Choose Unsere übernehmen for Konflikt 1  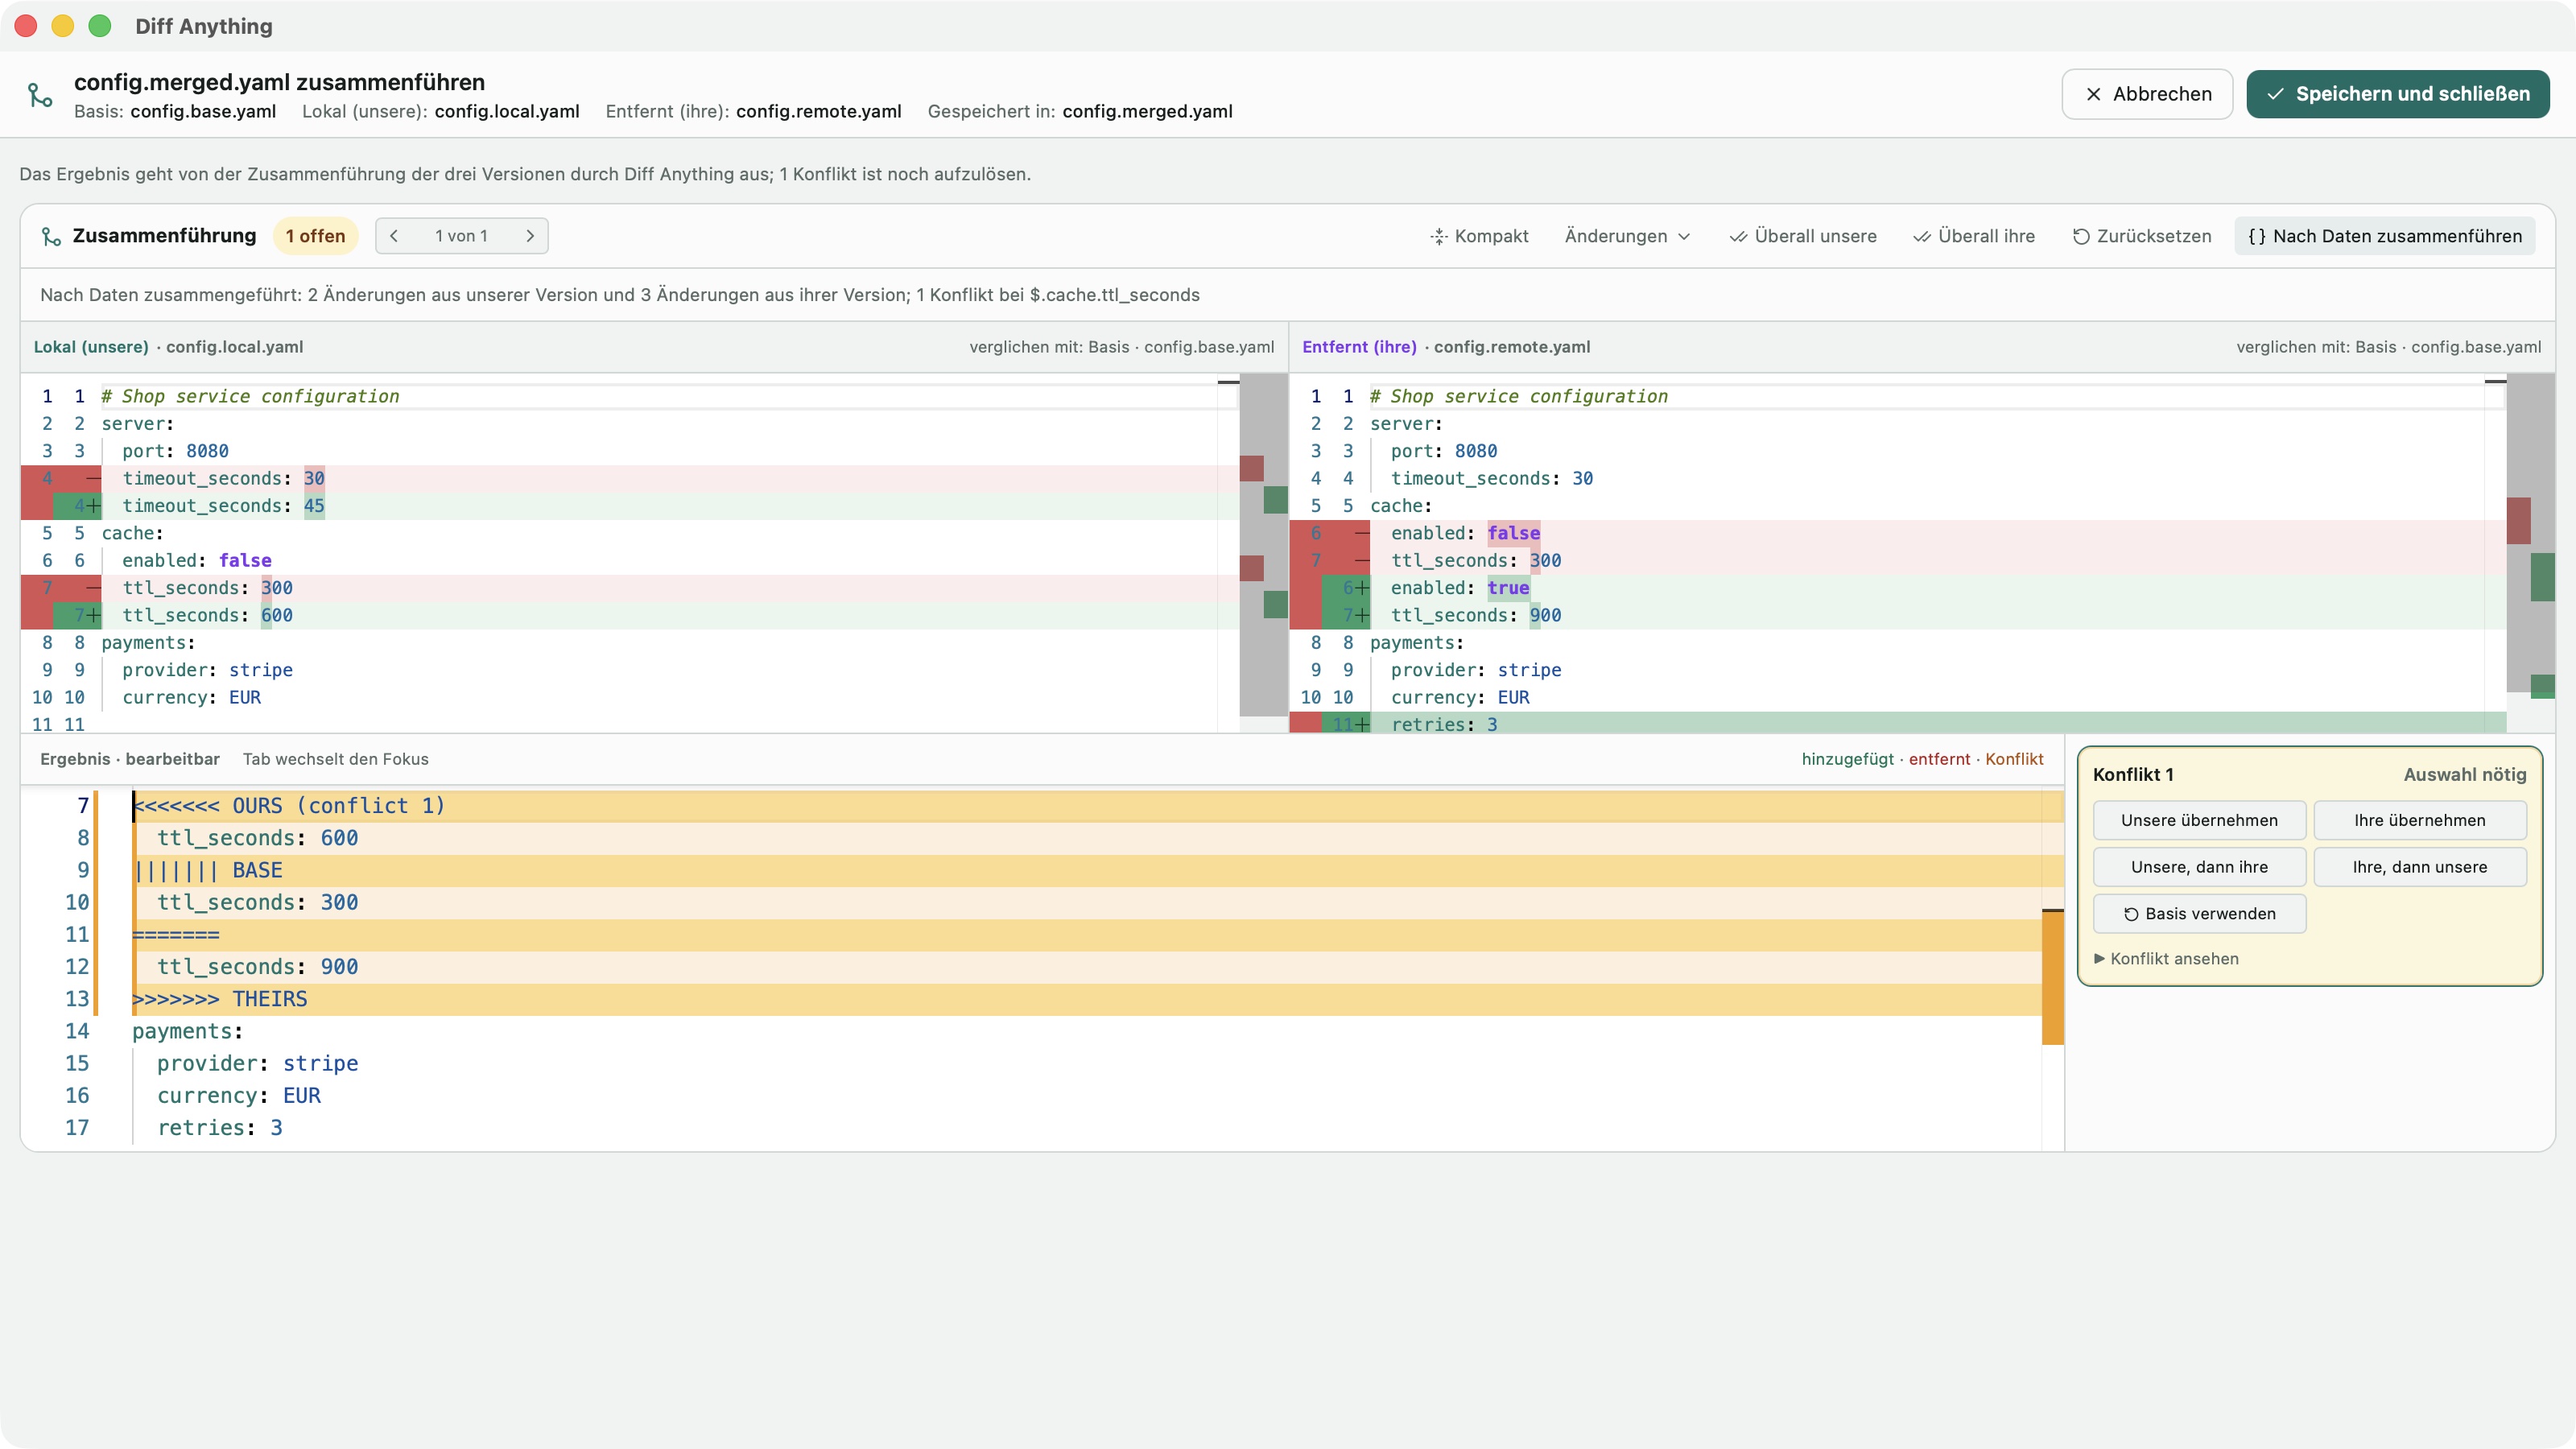pos(2199,820)
